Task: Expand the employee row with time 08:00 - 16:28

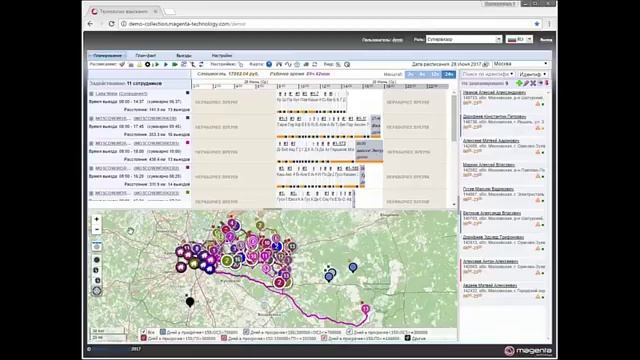Action: coord(91,169)
